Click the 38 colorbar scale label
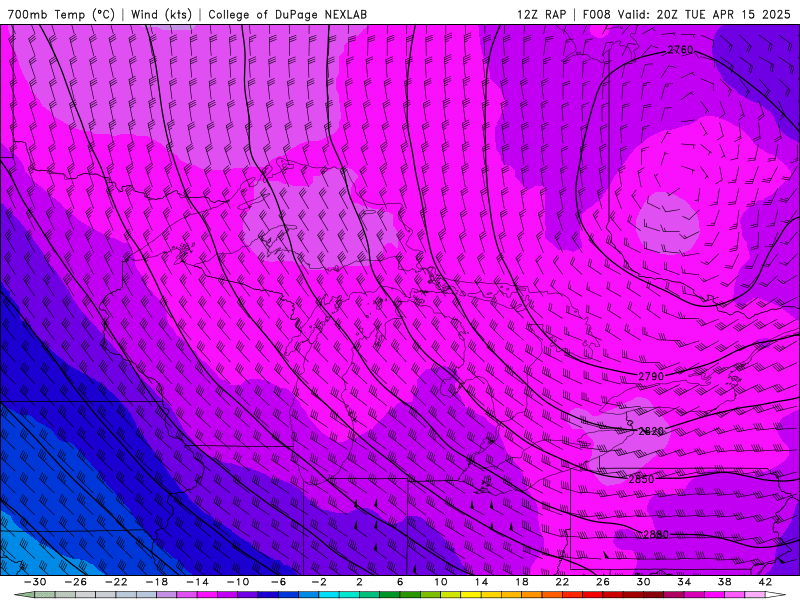This screenshot has width=800, height=600. tap(724, 582)
